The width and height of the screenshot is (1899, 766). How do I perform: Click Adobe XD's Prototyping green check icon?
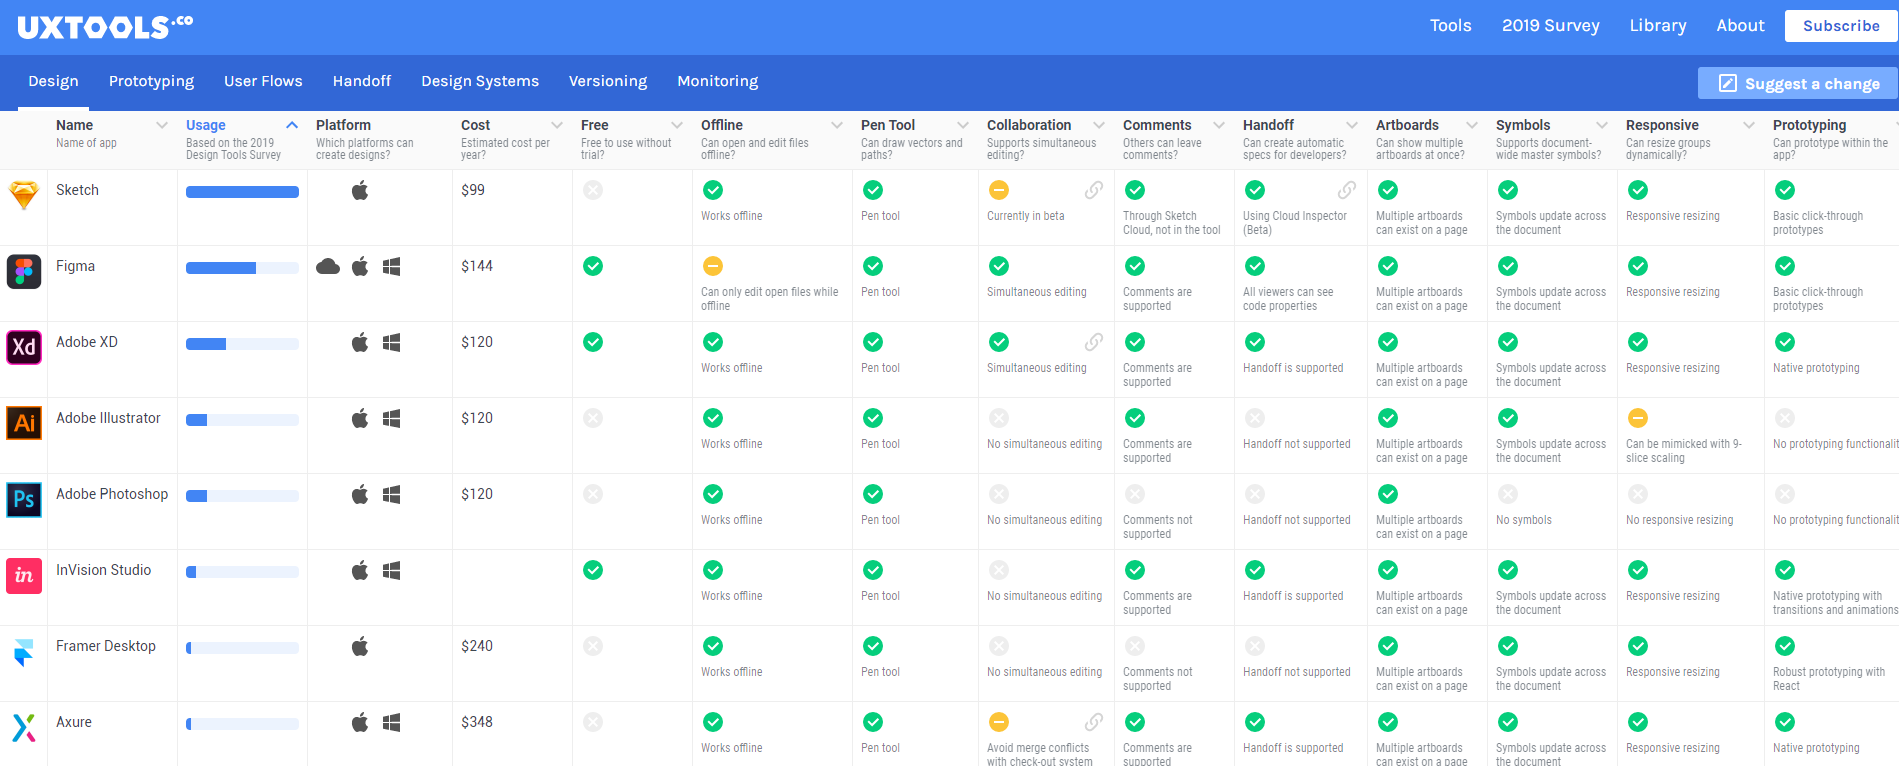[1785, 342]
